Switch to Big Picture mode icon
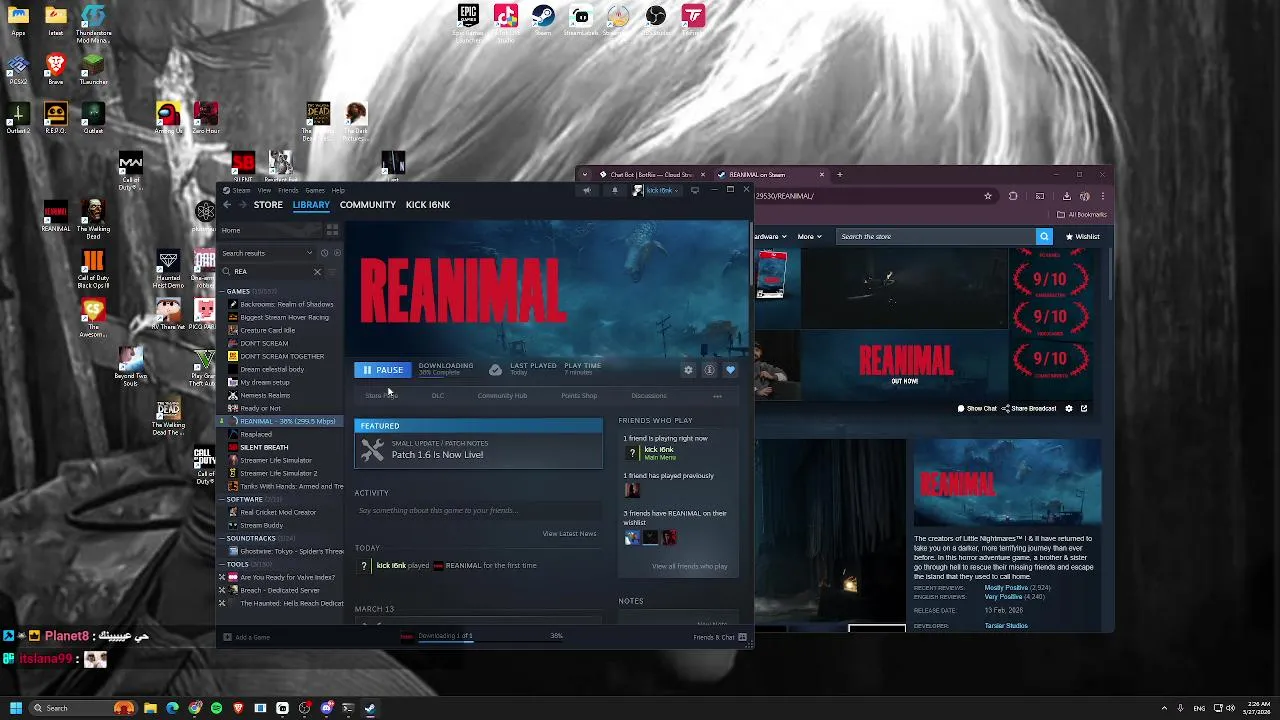The height and width of the screenshot is (720, 1280). [x=695, y=190]
